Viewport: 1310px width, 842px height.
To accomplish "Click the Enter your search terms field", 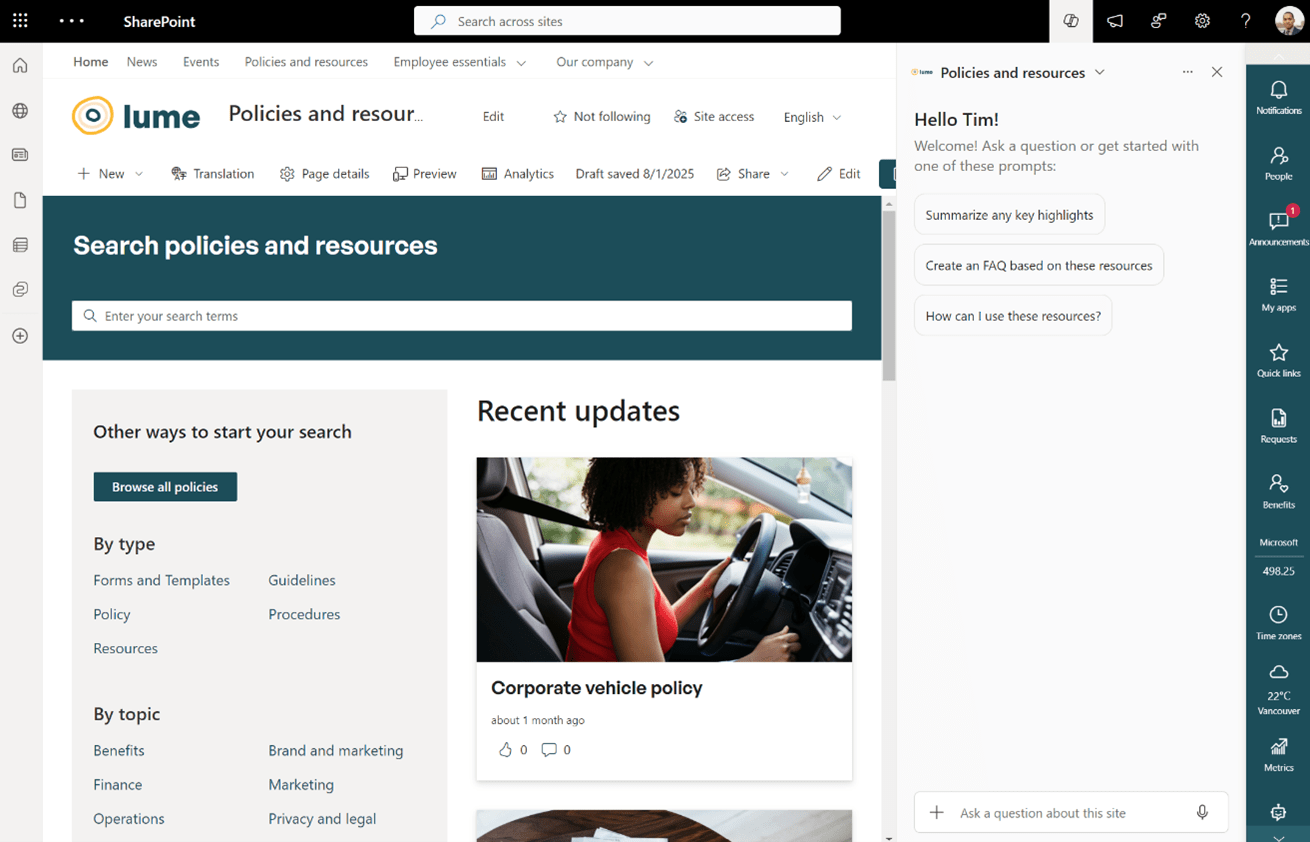I will coord(462,316).
